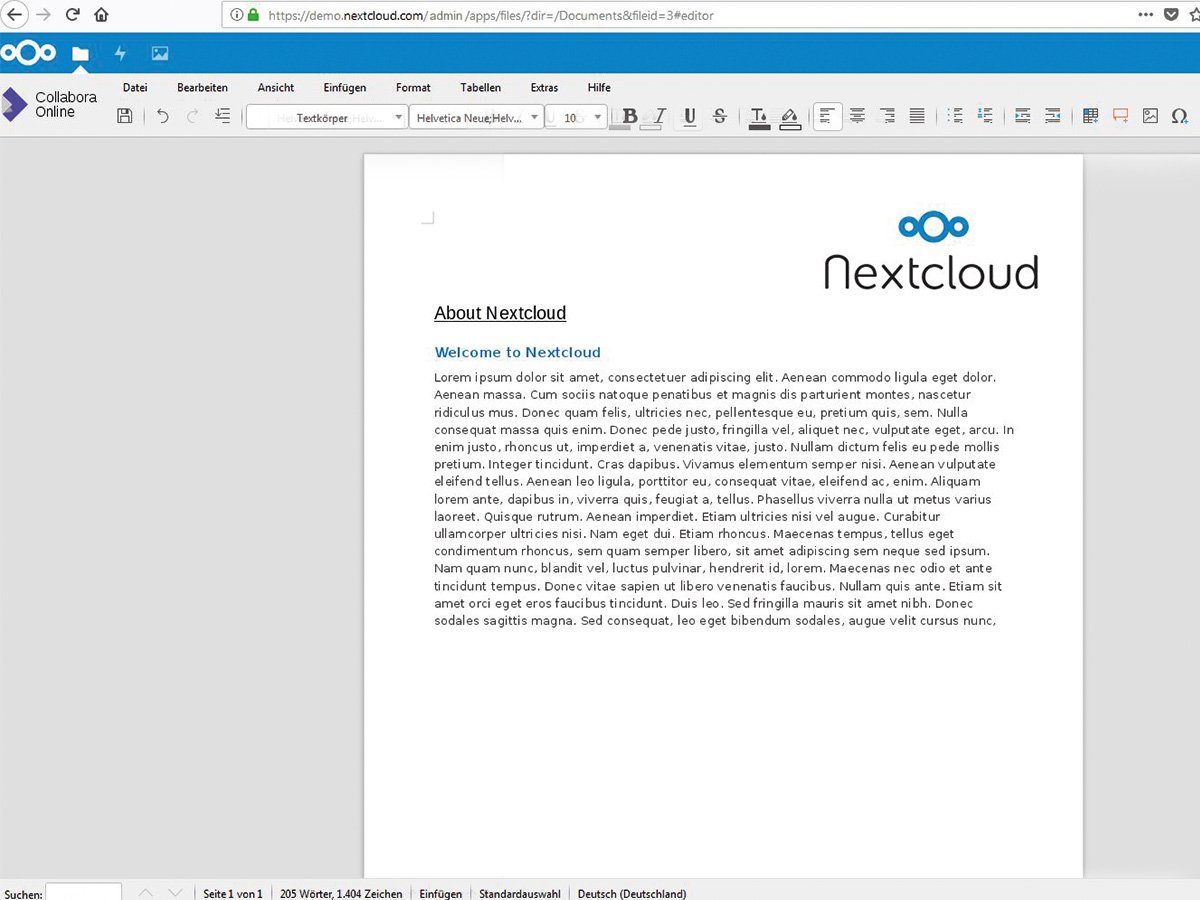Undo the last action

click(163, 117)
